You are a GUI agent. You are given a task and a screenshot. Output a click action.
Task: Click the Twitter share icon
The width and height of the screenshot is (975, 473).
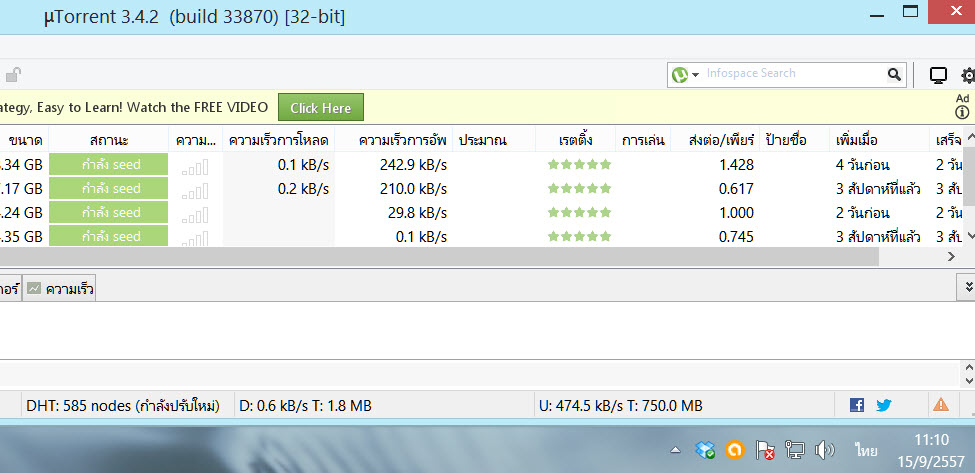pos(884,405)
